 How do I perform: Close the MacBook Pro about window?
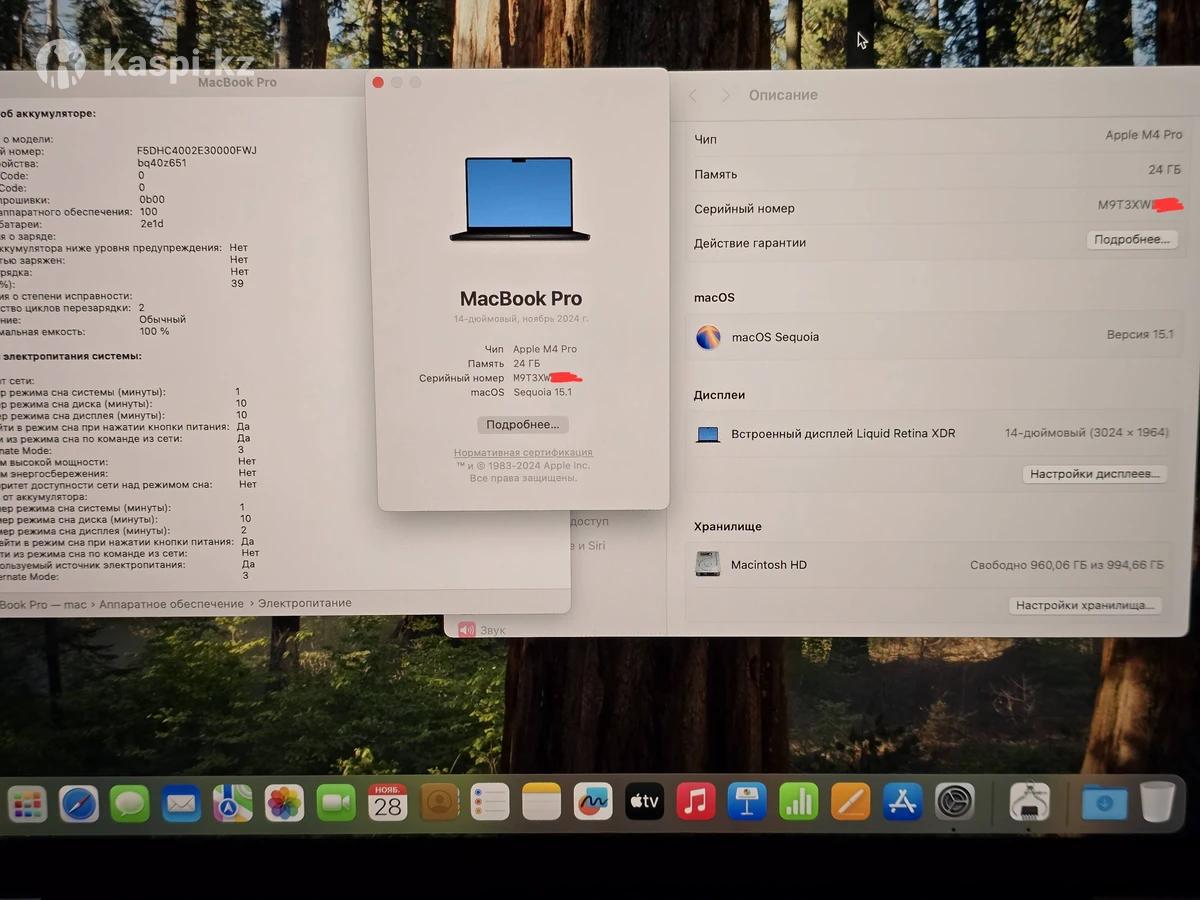point(378,82)
